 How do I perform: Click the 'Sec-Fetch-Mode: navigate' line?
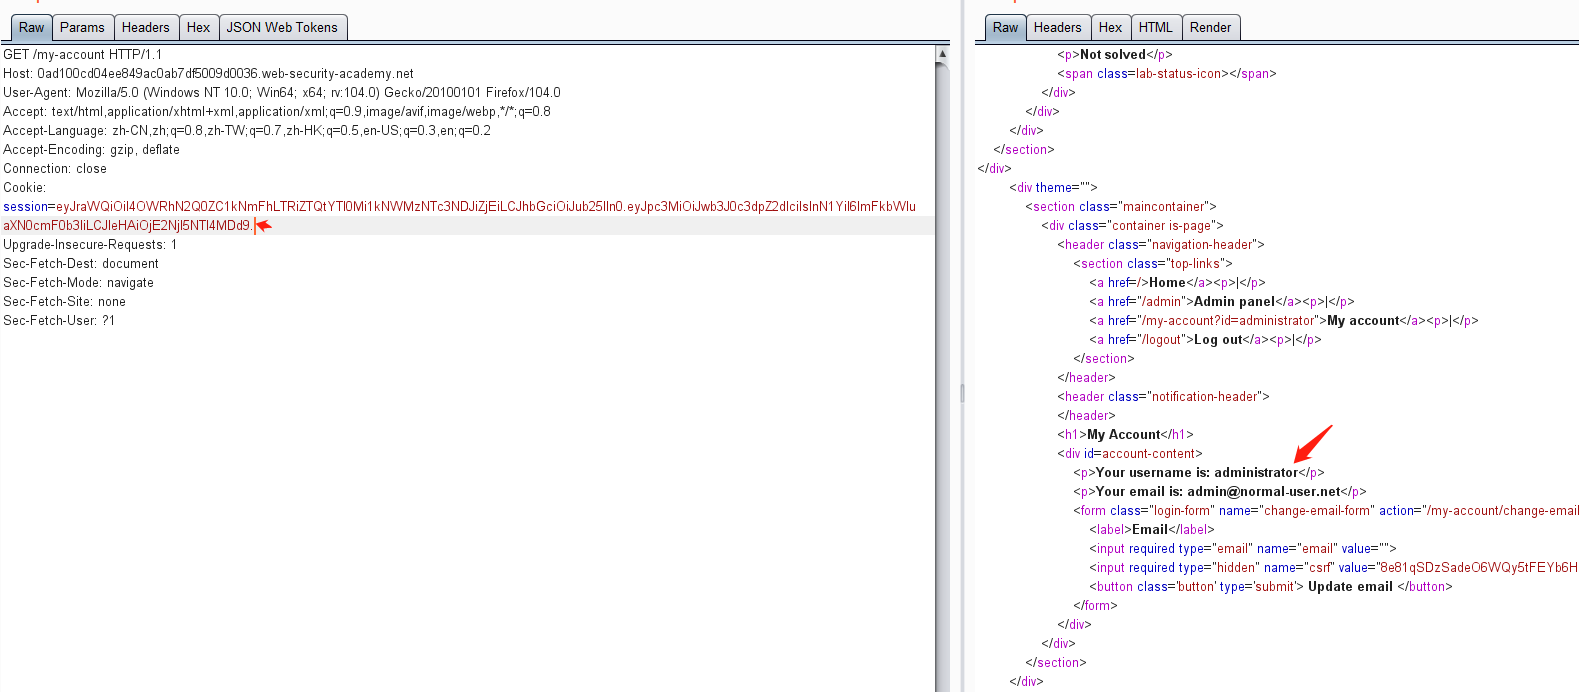tap(78, 283)
